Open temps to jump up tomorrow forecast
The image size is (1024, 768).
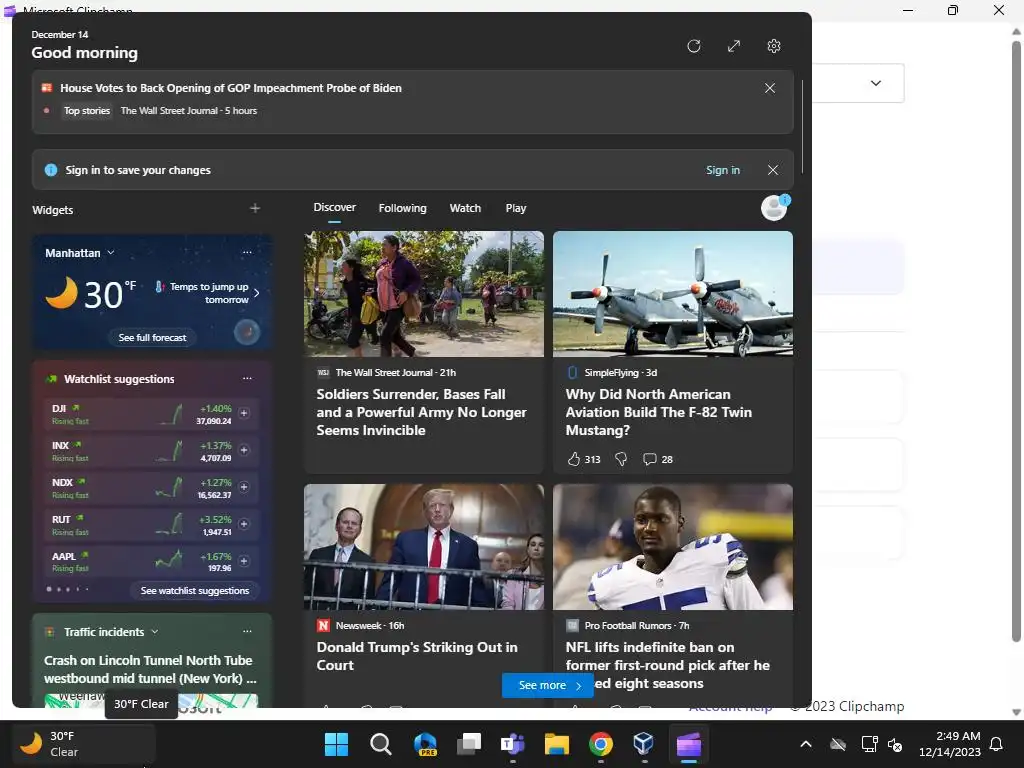coord(207,293)
